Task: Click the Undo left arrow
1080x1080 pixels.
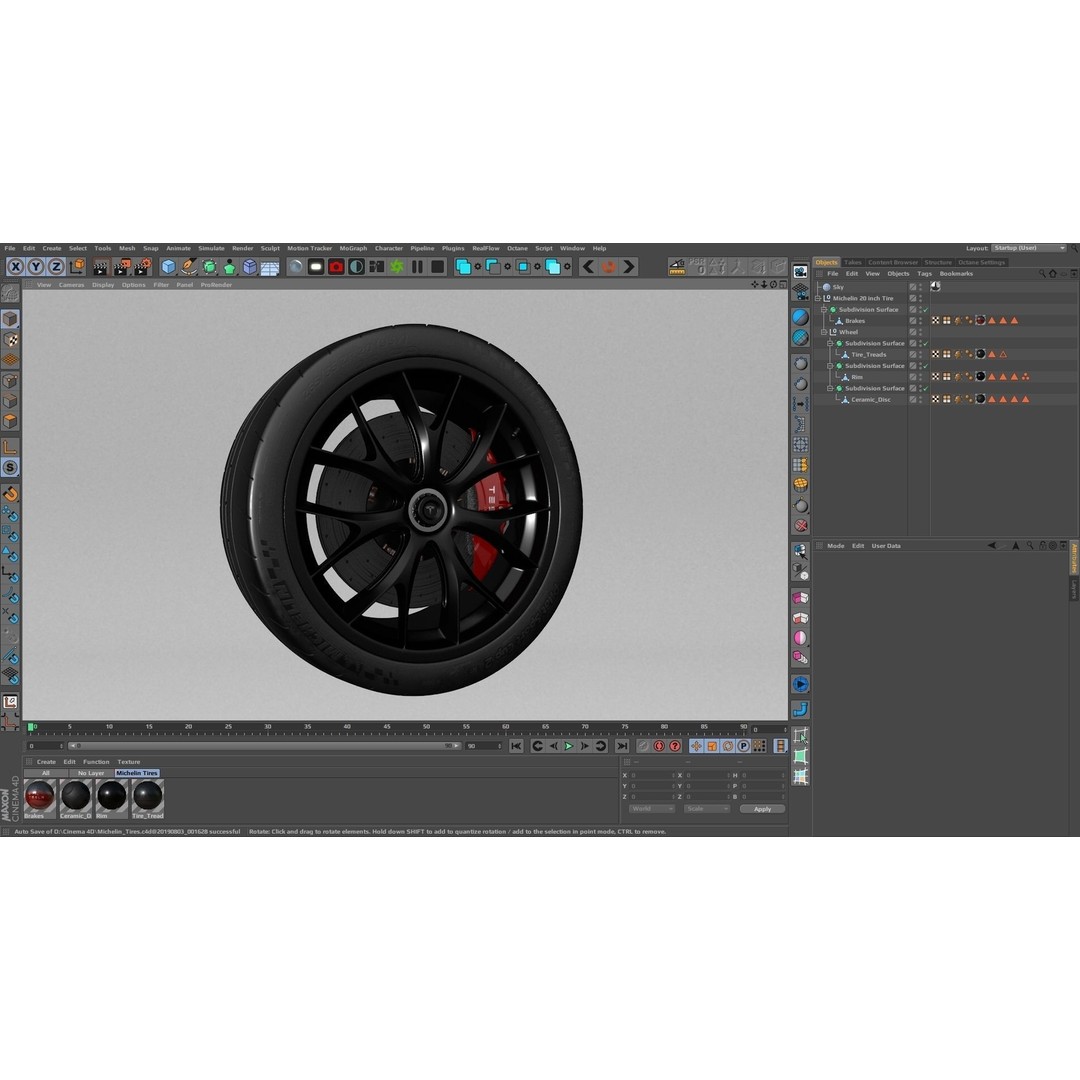Action: coord(588,267)
